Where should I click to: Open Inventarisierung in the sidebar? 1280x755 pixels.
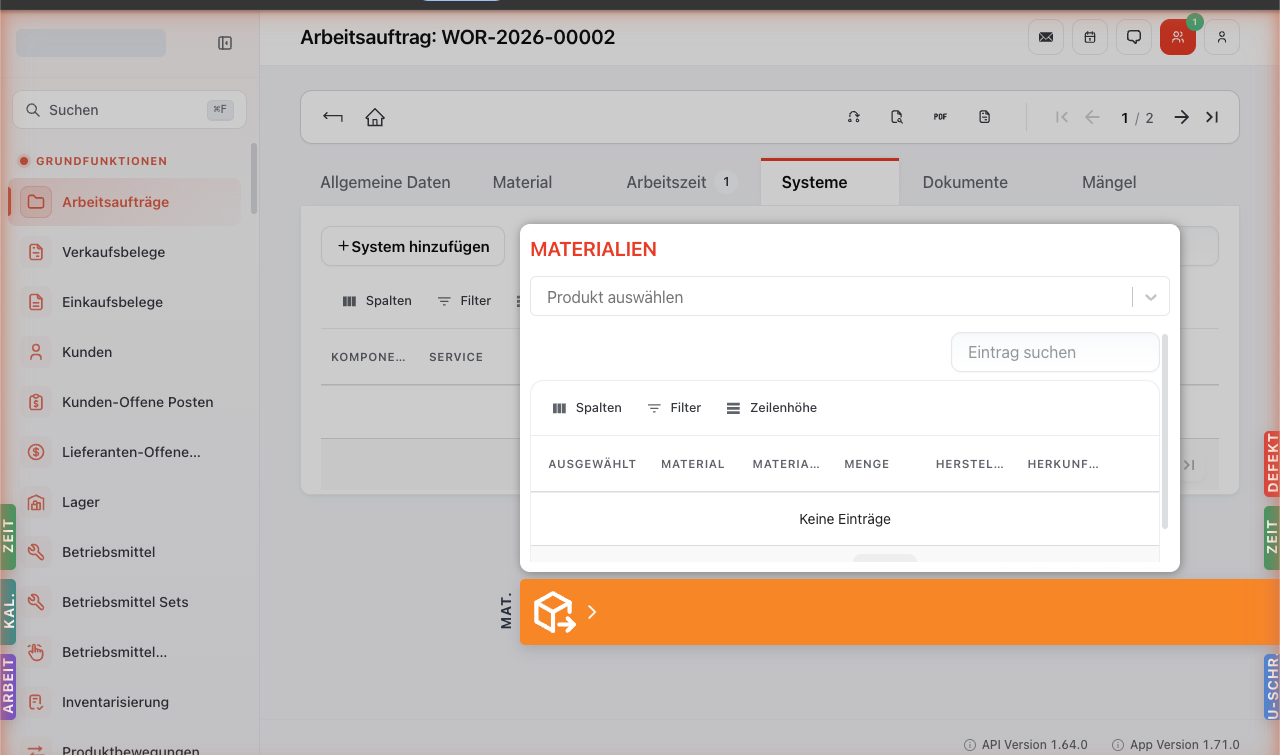[x=125, y=702]
